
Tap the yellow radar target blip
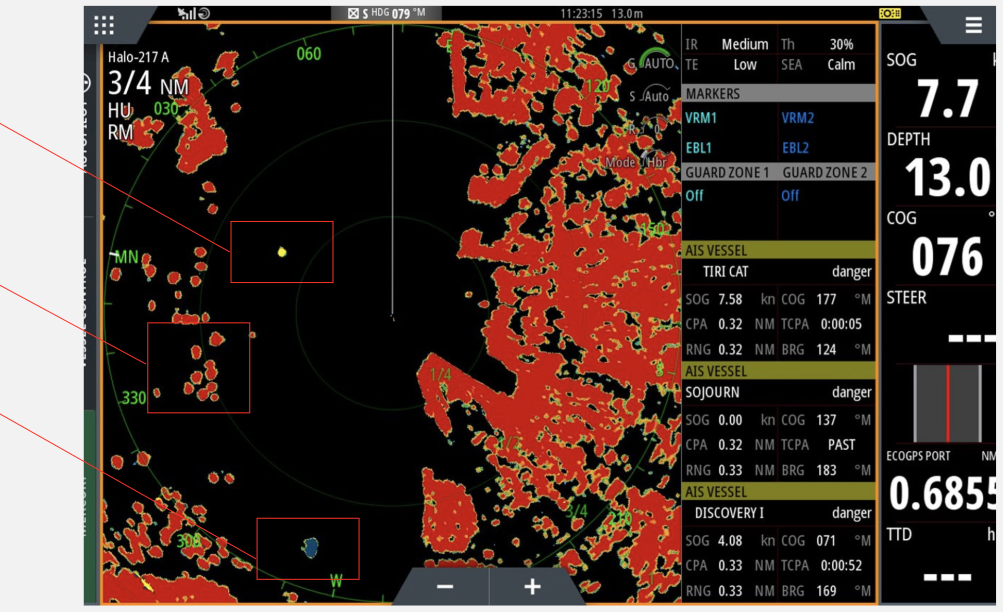tap(282, 251)
